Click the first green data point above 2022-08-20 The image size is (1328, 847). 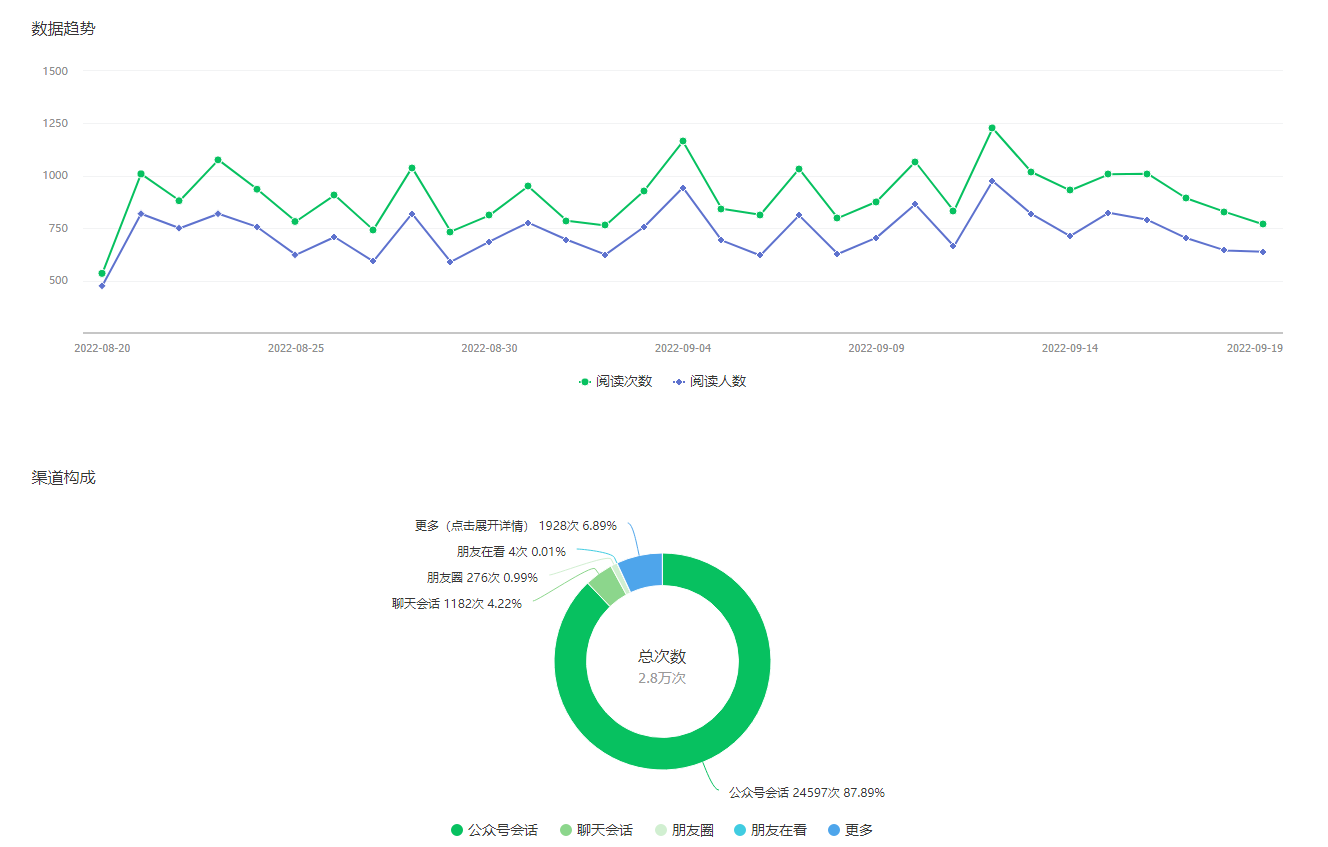[x=102, y=273]
